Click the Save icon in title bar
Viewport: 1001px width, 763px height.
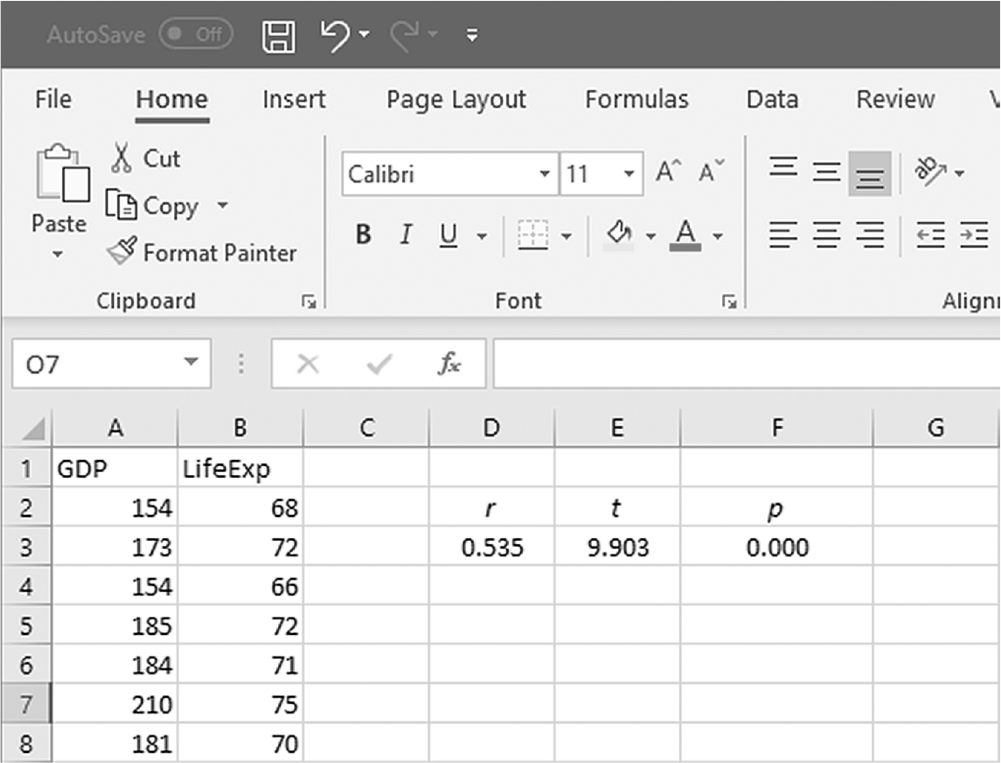(x=279, y=35)
